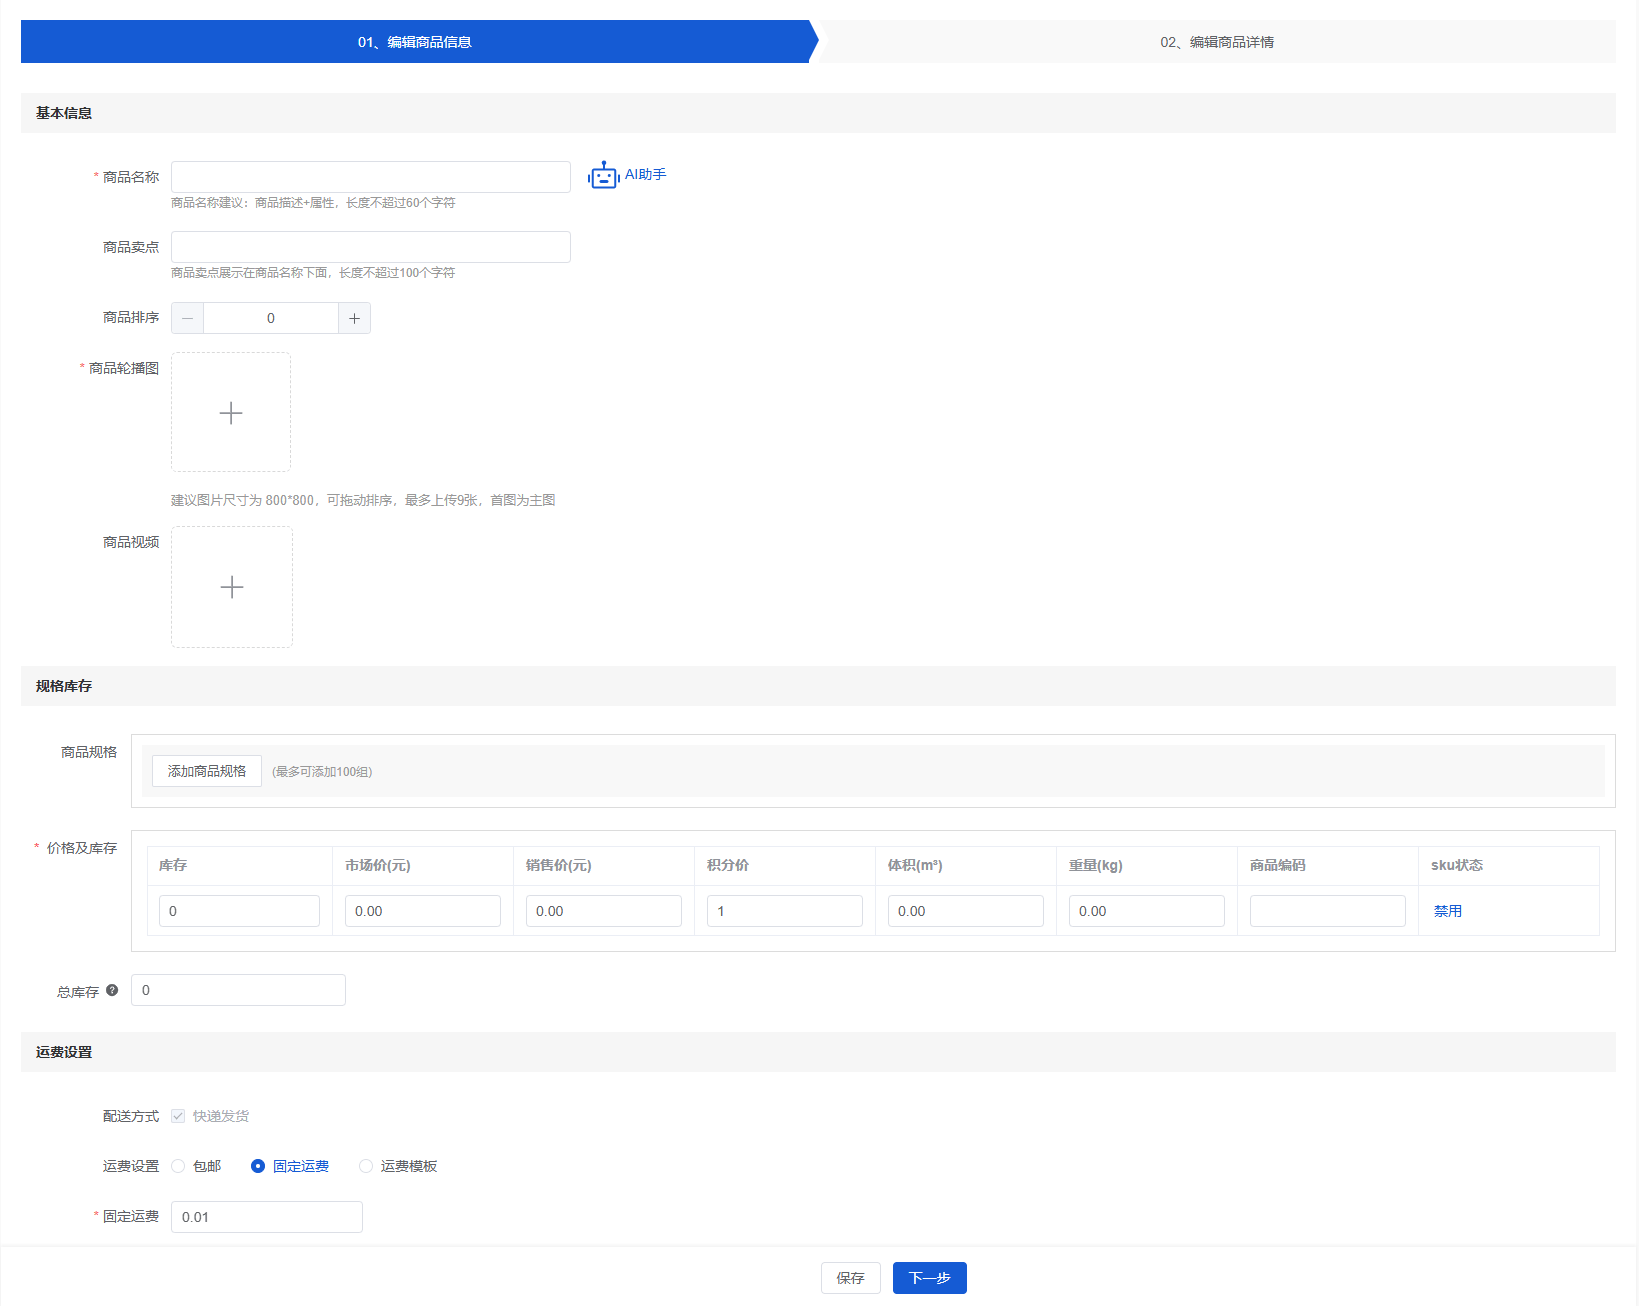
Task: Click the 价格及库存 label
Action: 82,848
